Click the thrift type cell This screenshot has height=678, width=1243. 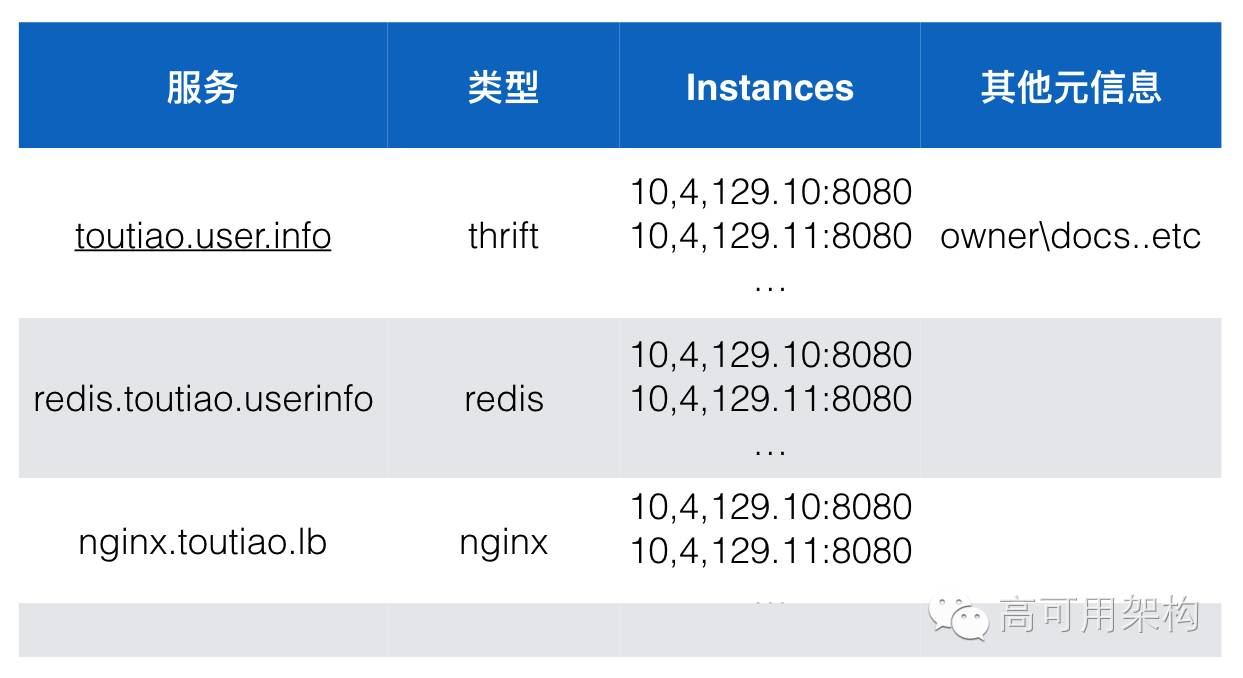pos(503,236)
